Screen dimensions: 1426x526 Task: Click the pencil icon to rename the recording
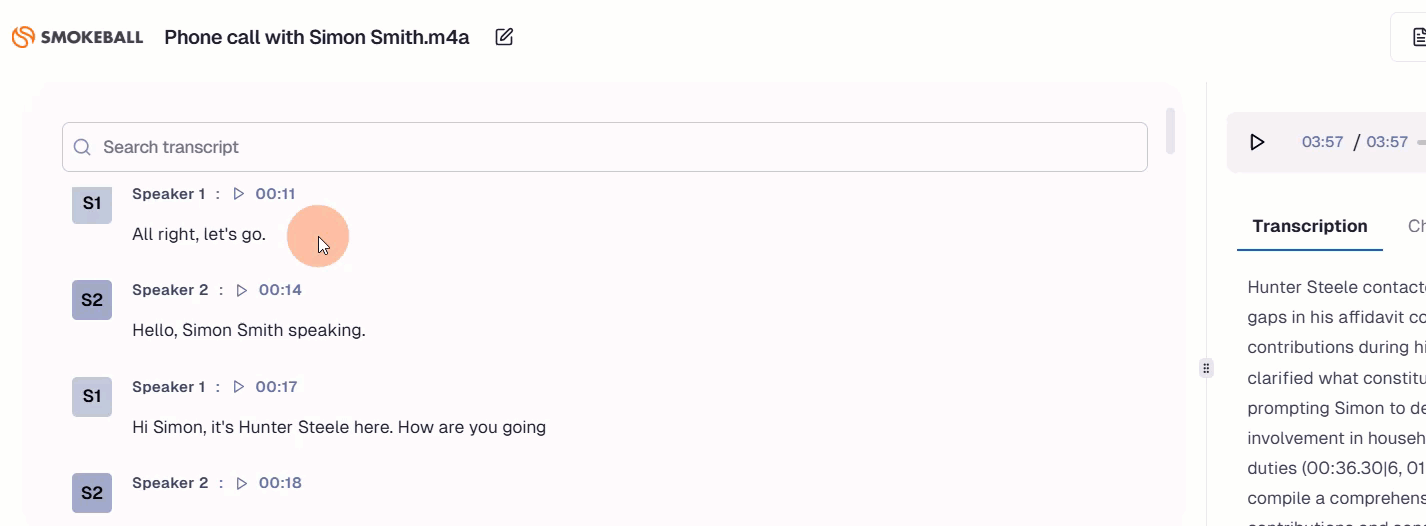tap(504, 37)
